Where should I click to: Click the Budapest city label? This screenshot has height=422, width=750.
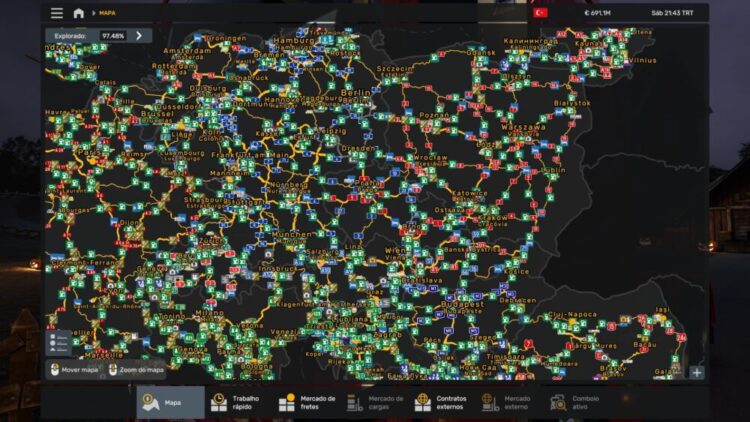pyautogui.click(x=463, y=304)
